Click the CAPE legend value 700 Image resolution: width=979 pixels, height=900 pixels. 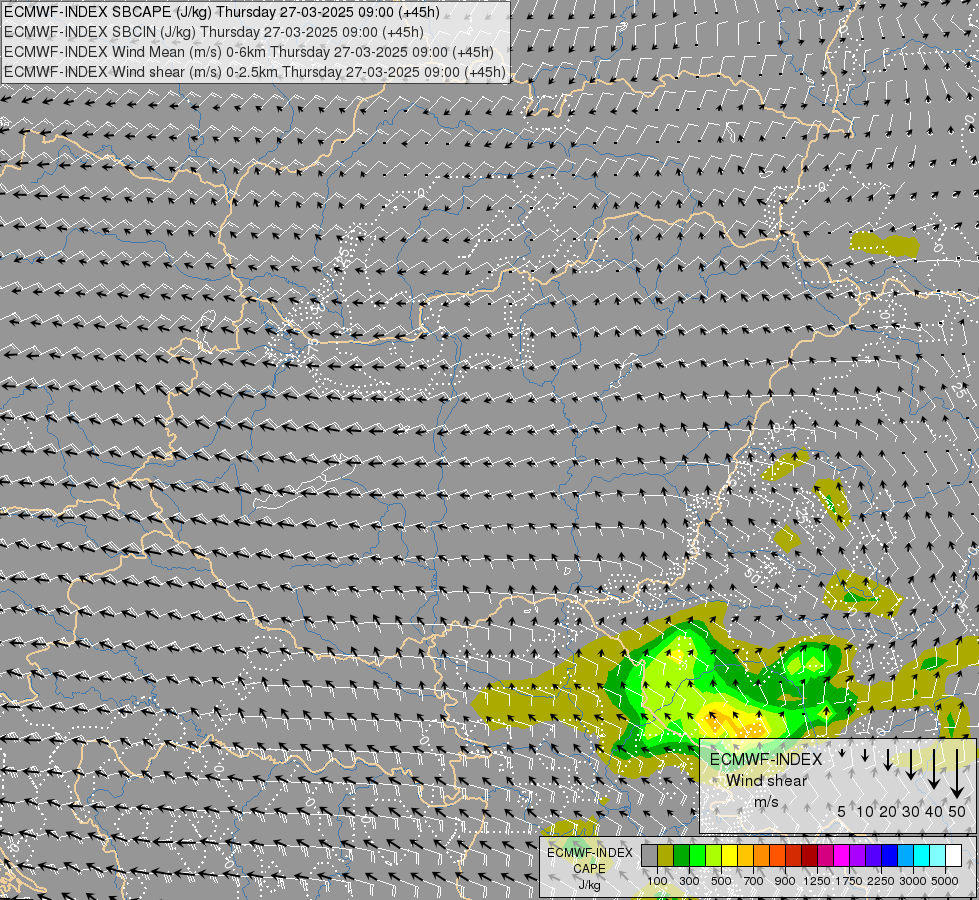[x=754, y=881]
